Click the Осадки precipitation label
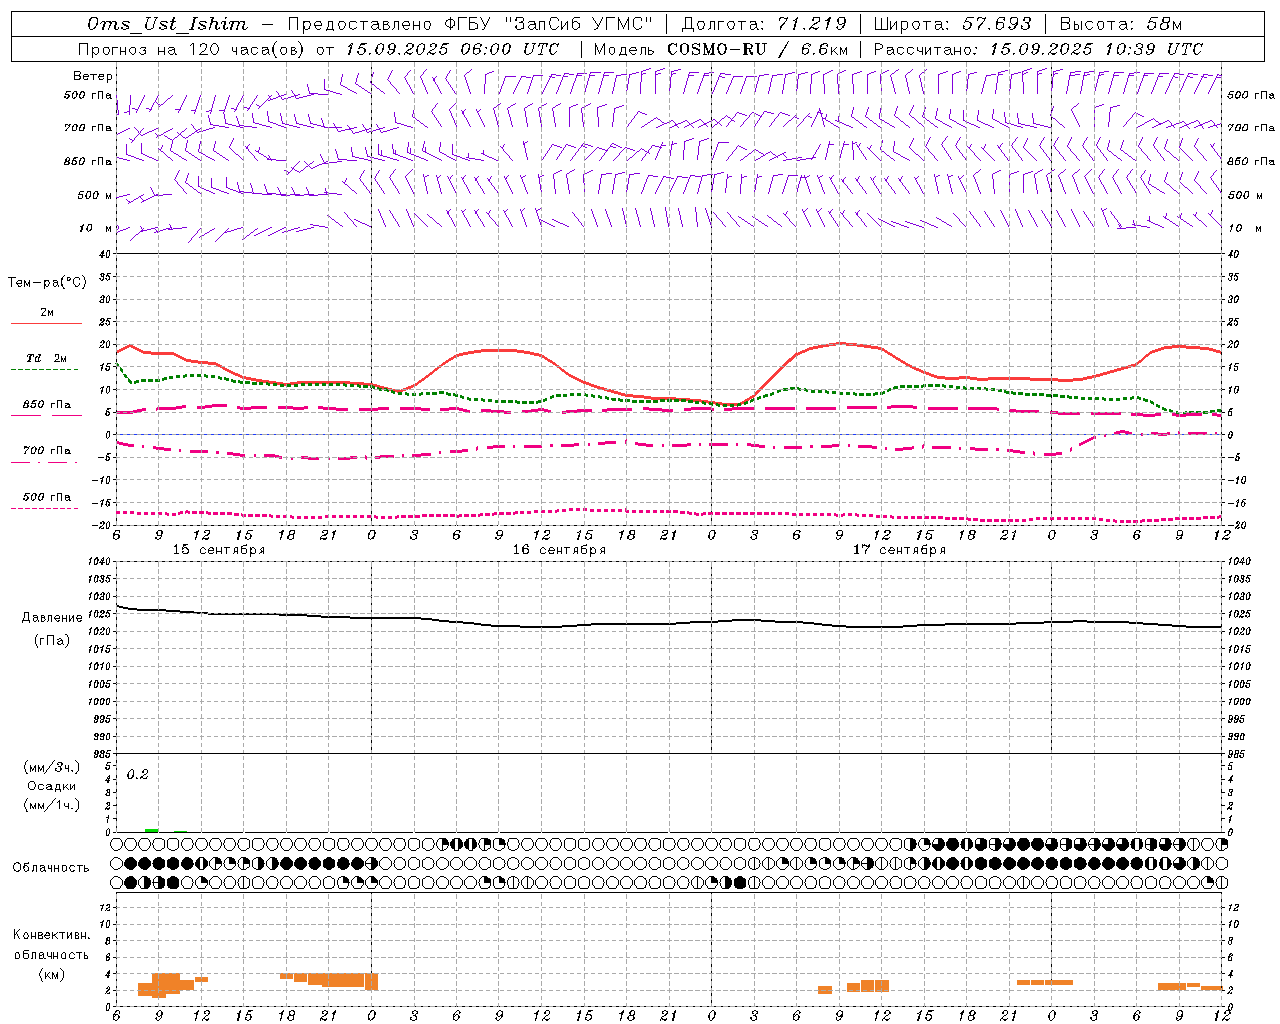The height and width of the screenshot is (1024, 1280). tap(52, 786)
